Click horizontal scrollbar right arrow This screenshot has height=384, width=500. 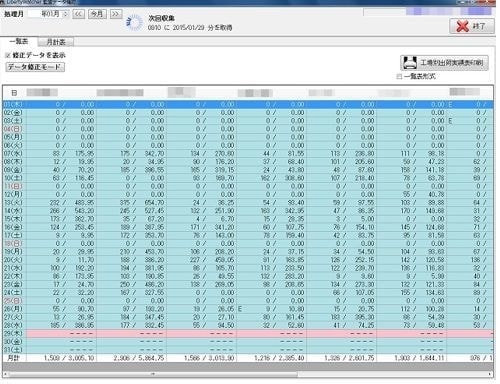click(x=490, y=374)
